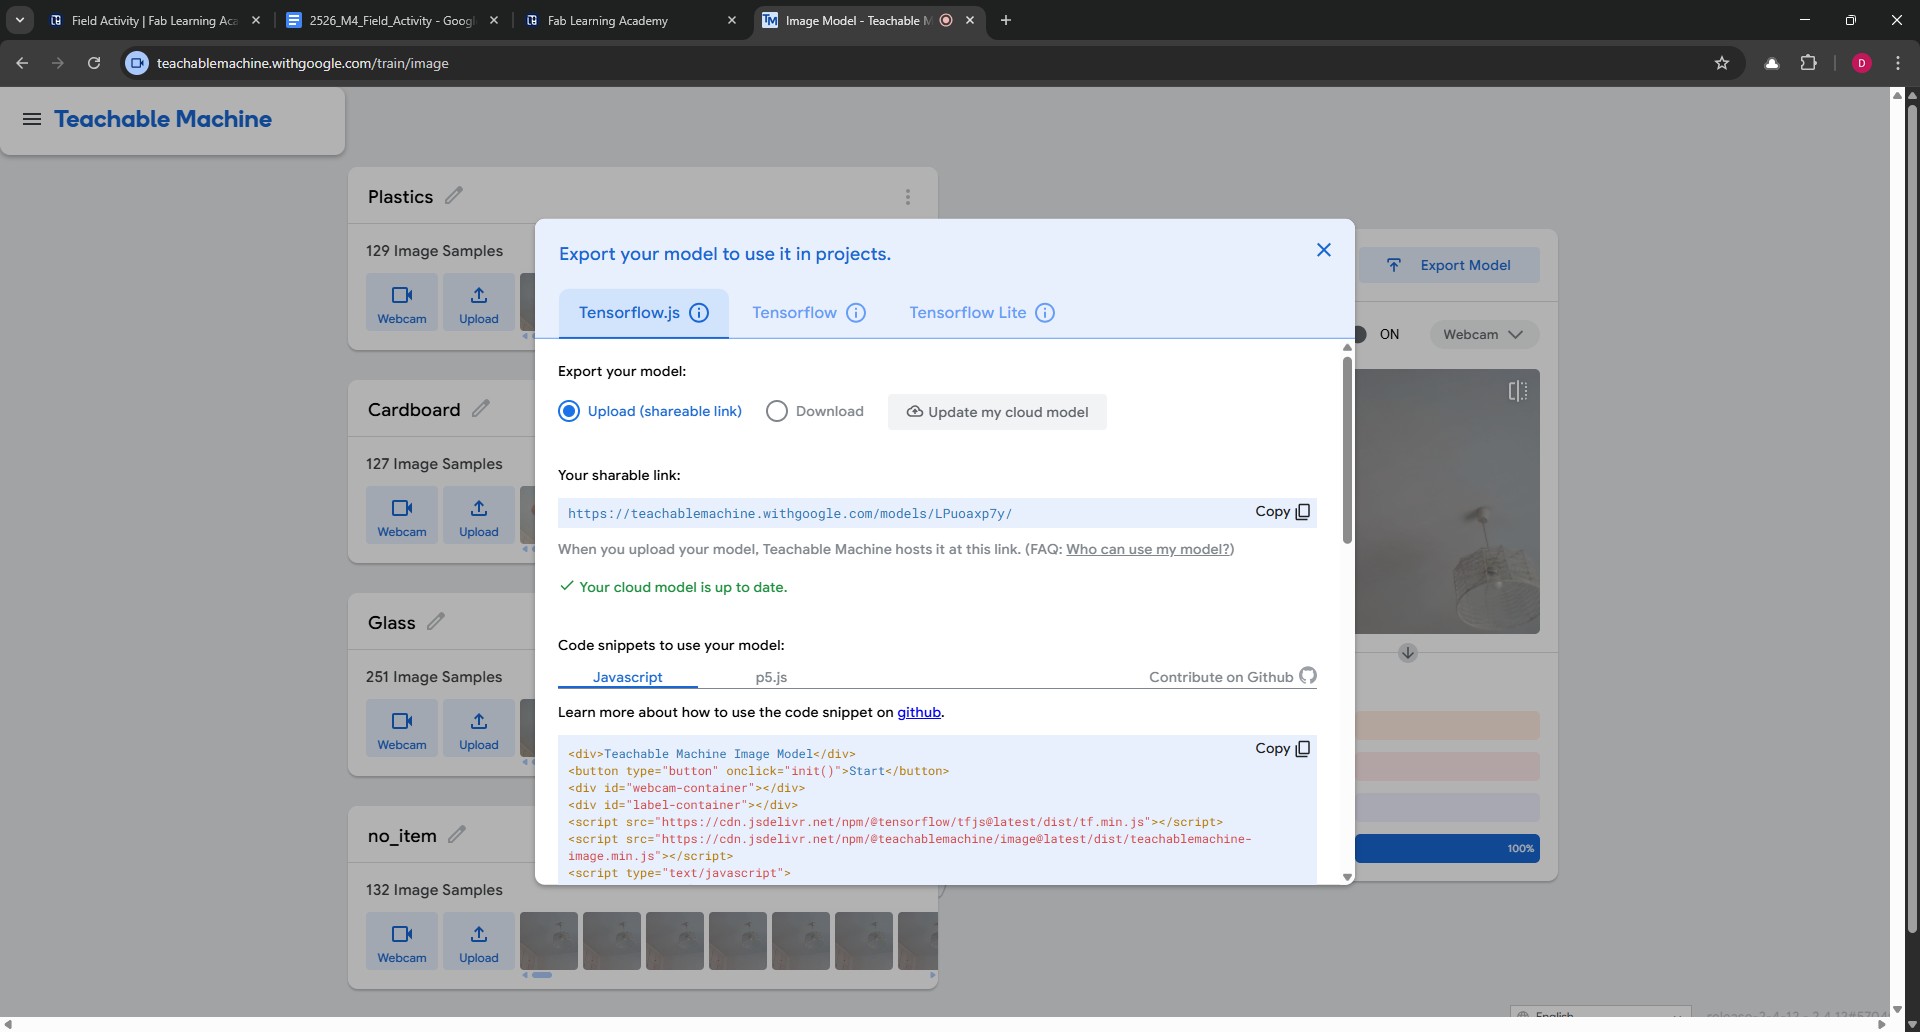Bookmark this page with the star icon
This screenshot has height=1032, width=1920.
click(x=1721, y=63)
